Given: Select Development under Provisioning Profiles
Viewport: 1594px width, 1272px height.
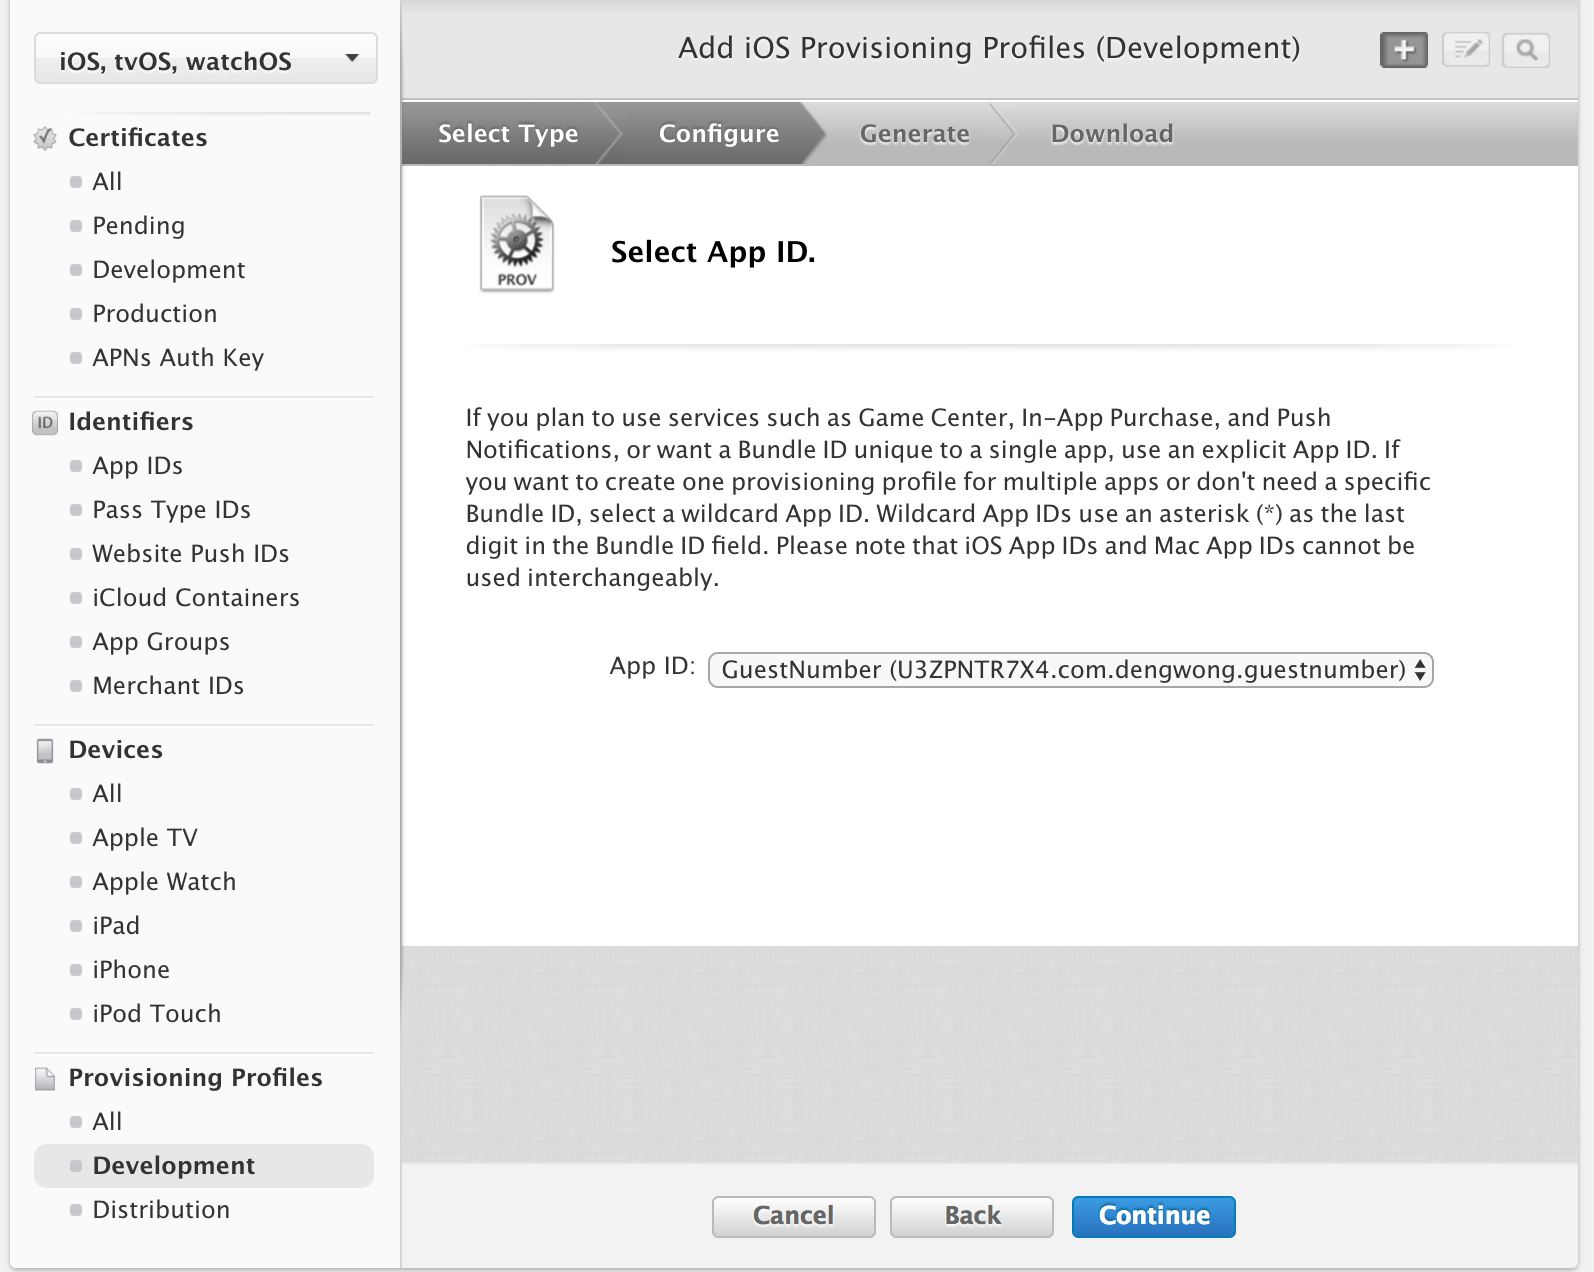Looking at the screenshot, I should [x=204, y=1166].
